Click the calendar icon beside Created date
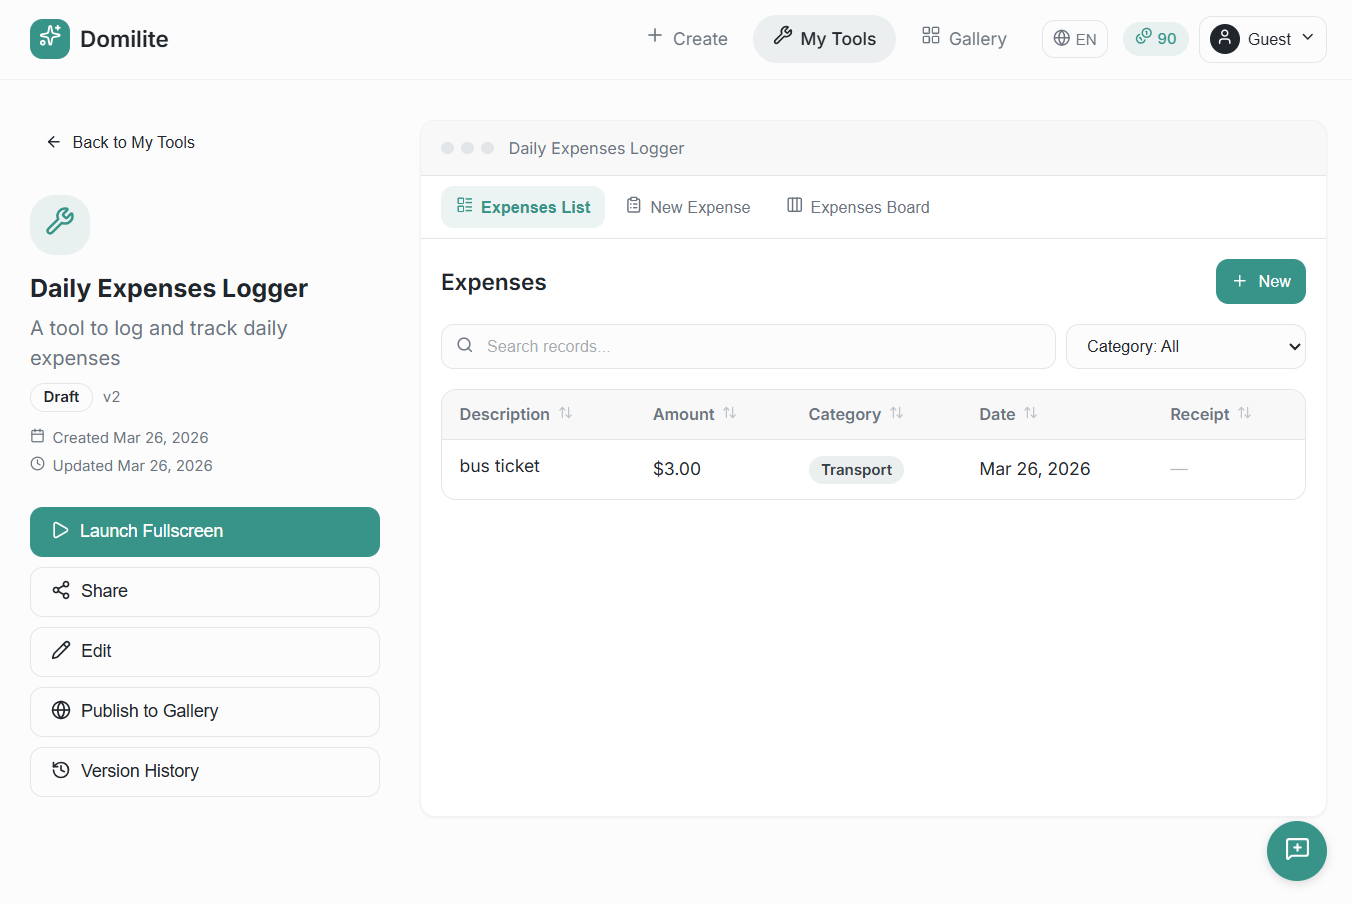The image size is (1352, 904). tap(40, 437)
